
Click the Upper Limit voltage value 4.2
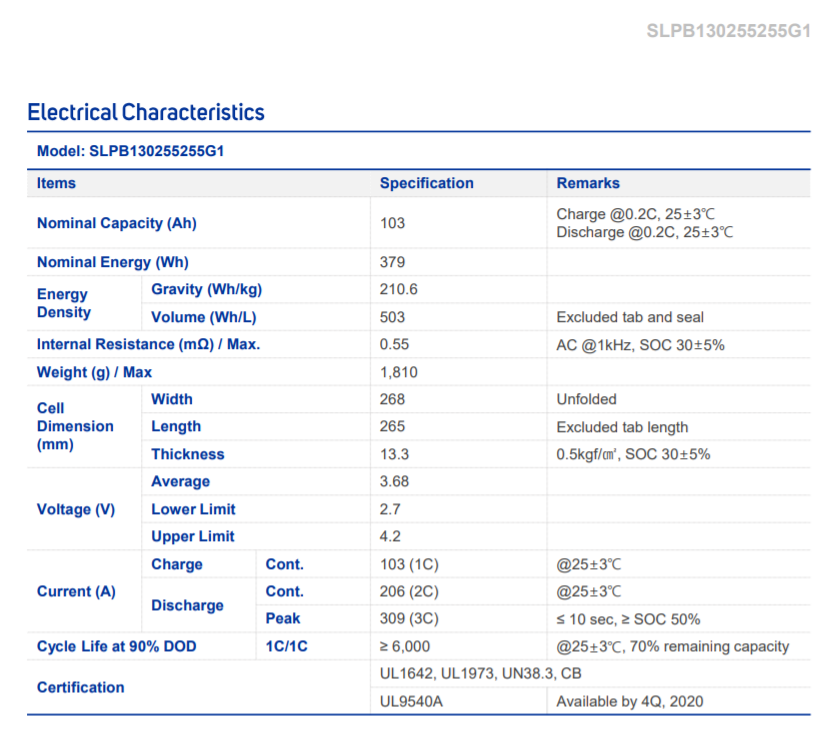(390, 536)
